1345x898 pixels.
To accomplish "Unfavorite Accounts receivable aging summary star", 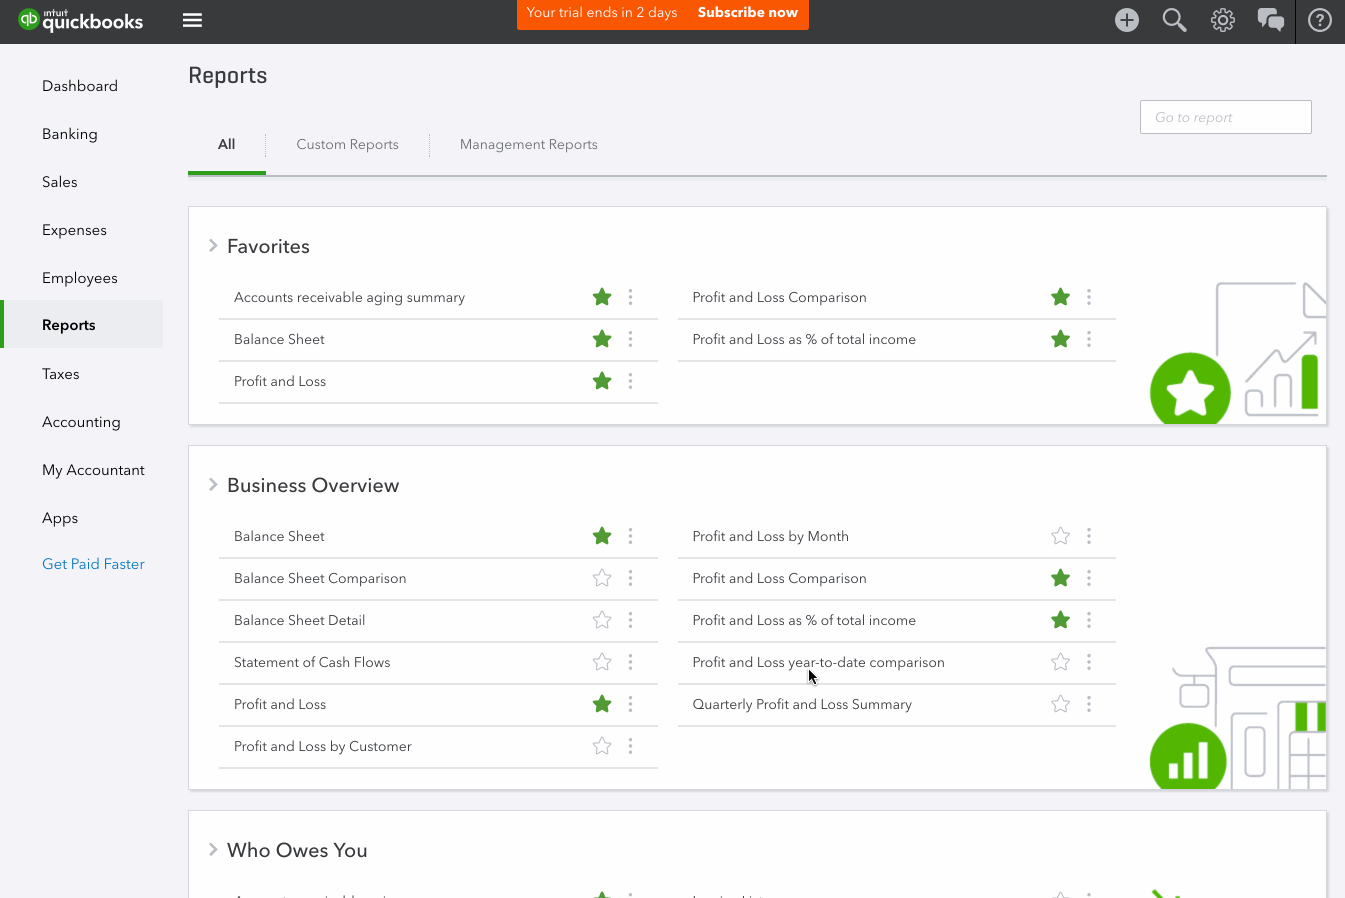I will coord(602,297).
